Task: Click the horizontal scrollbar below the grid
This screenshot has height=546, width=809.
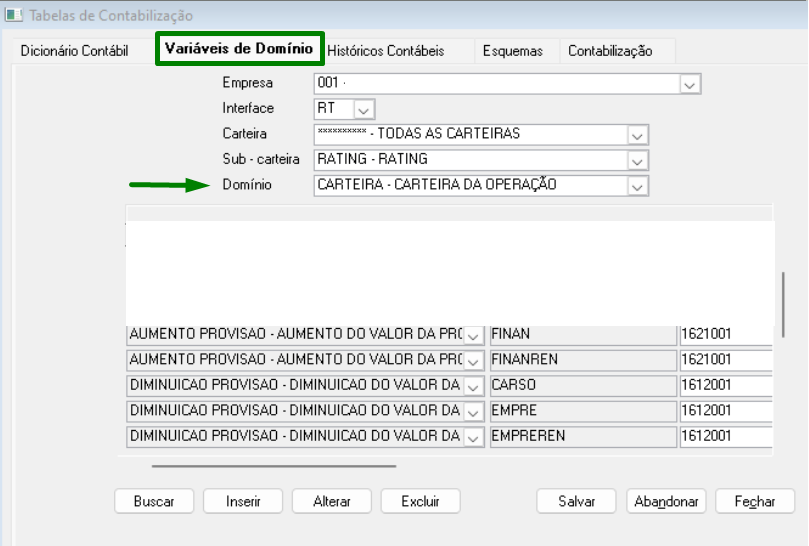Action: pos(273,465)
